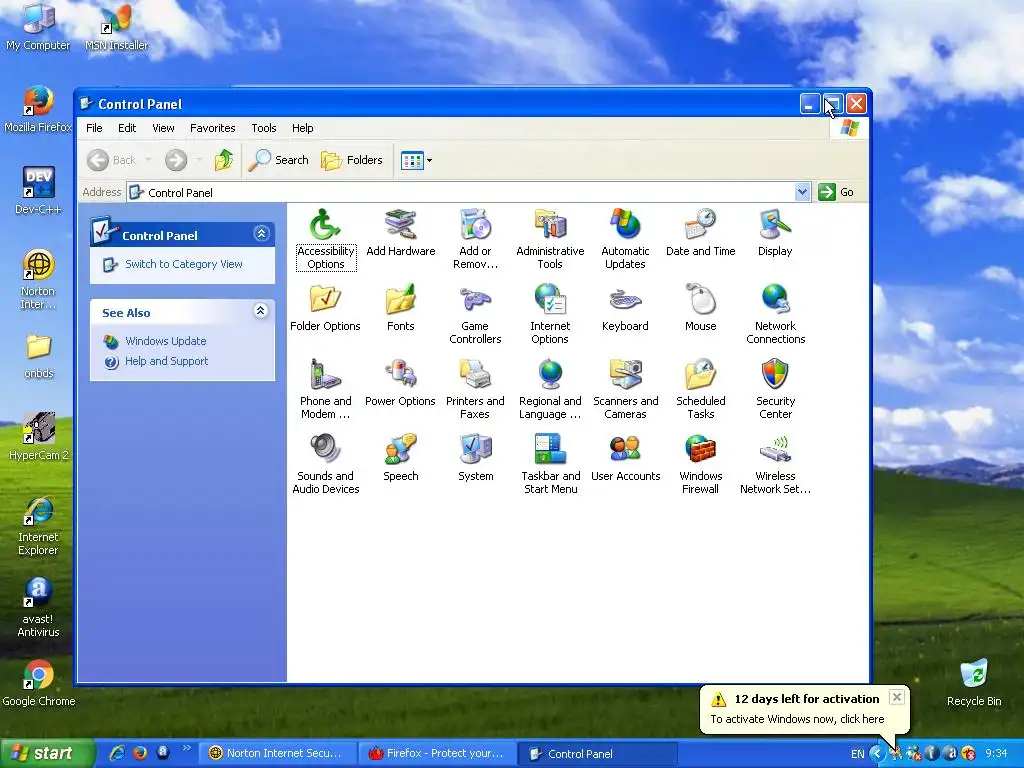Open the View menu
1024x768 pixels.
[163, 128]
